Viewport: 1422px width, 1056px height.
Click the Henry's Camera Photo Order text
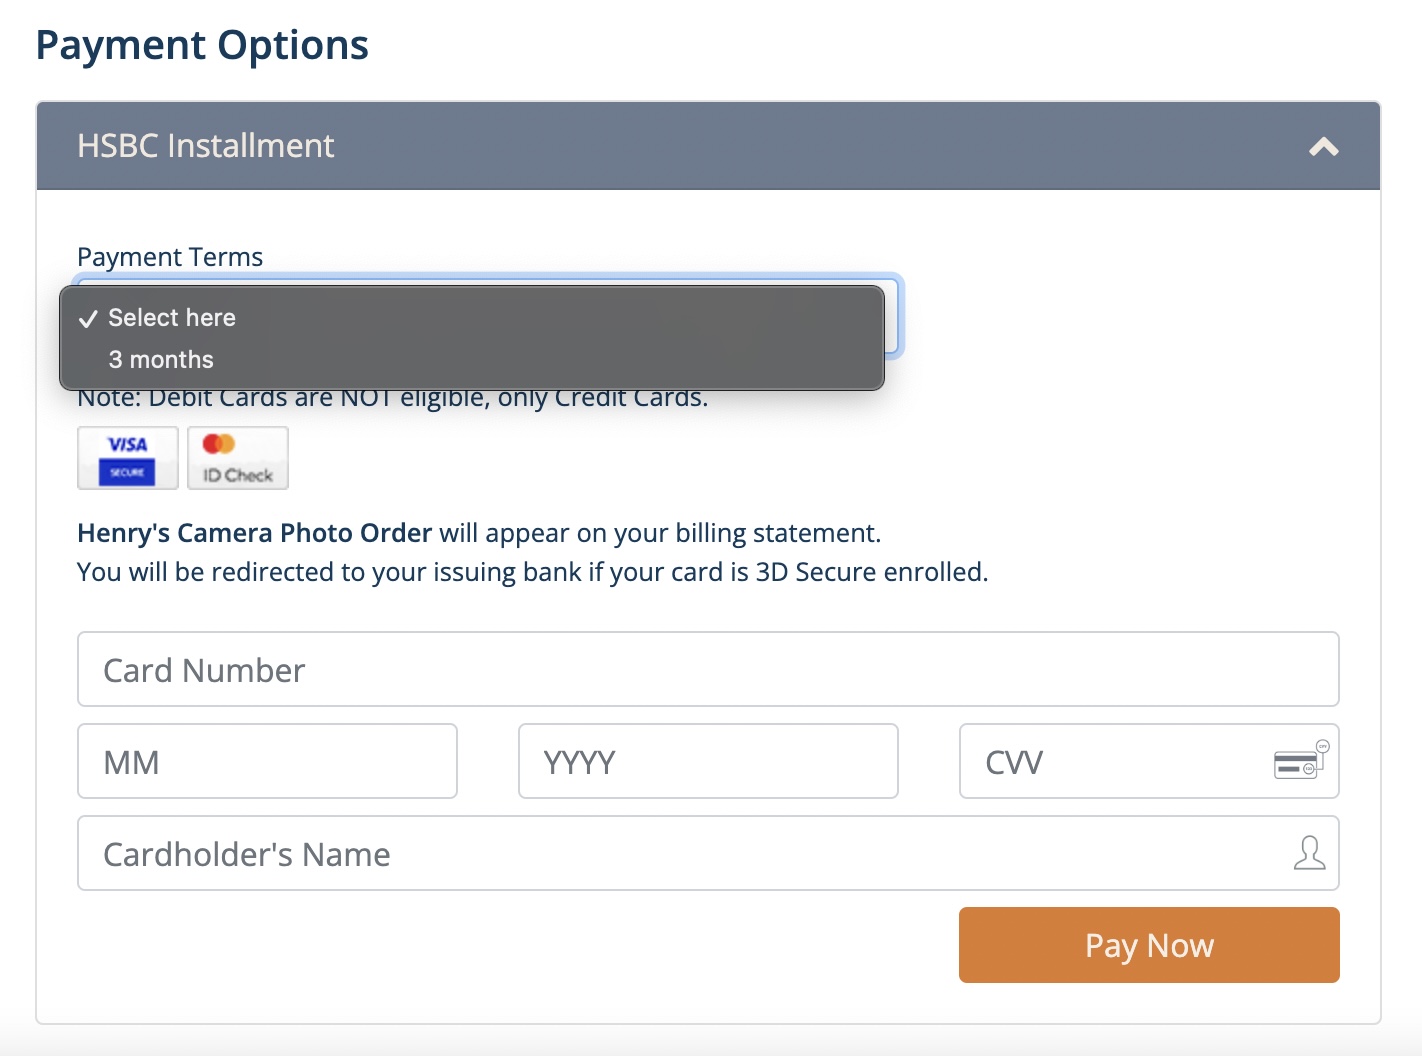(254, 533)
